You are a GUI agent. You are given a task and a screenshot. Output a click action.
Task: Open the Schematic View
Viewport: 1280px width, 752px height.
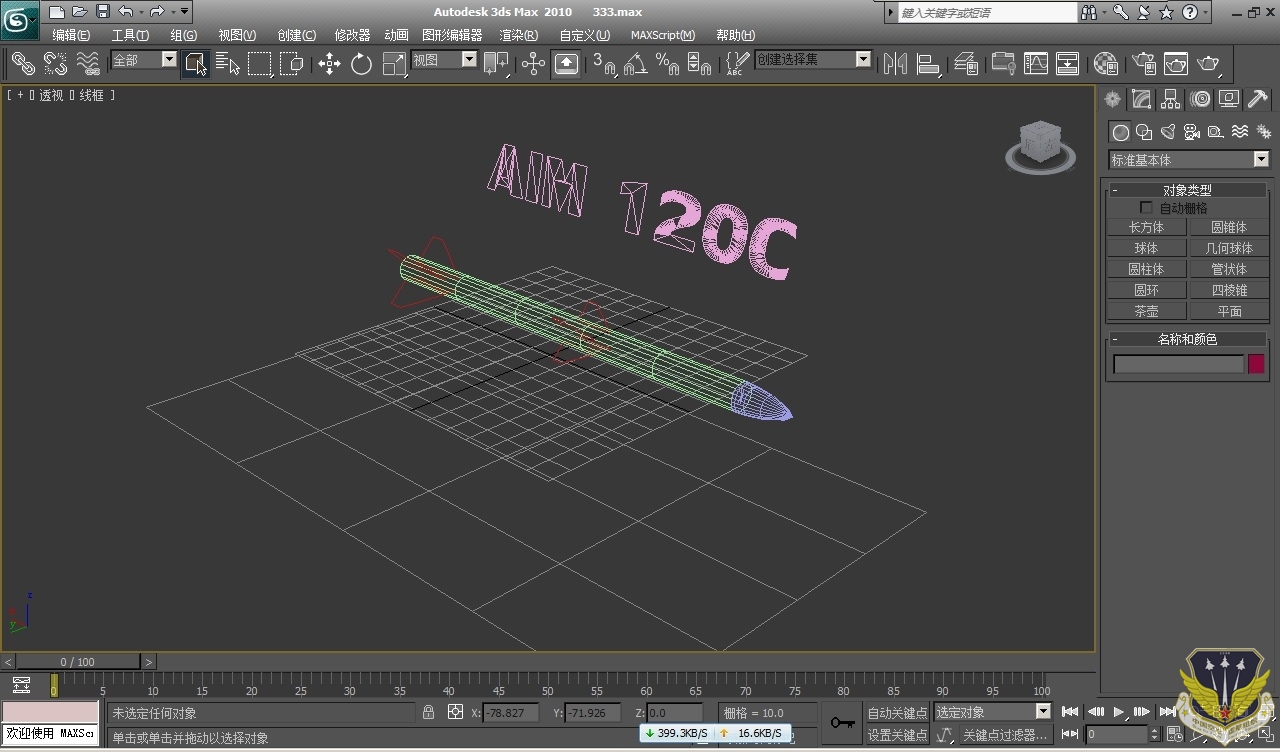(x=1067, y=63)
